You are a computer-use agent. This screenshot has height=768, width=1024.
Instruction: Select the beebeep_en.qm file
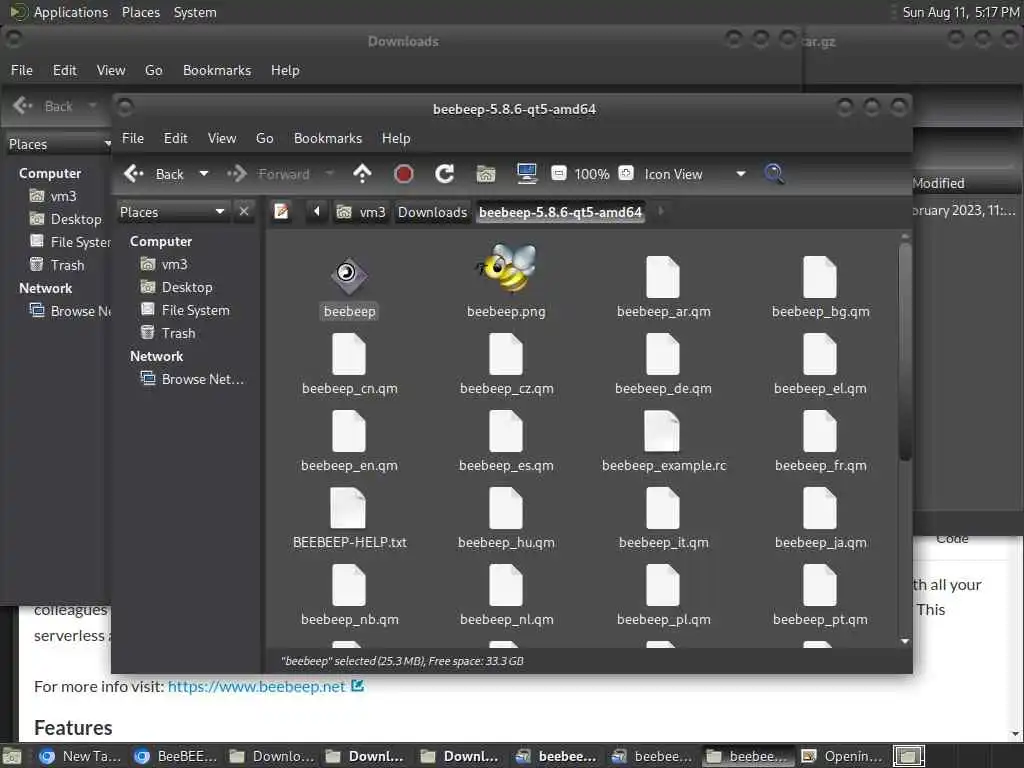coord(349,440)
